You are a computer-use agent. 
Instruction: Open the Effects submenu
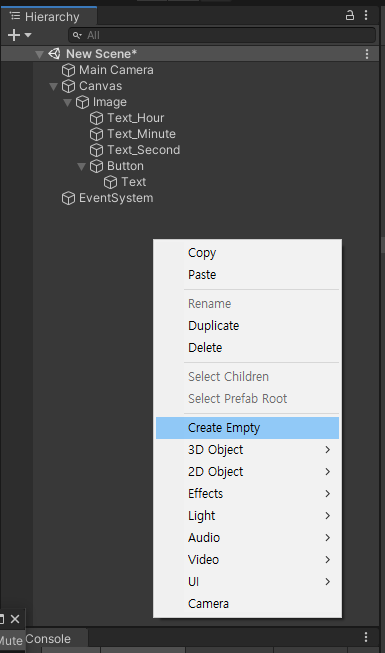(x=248, y=494)
